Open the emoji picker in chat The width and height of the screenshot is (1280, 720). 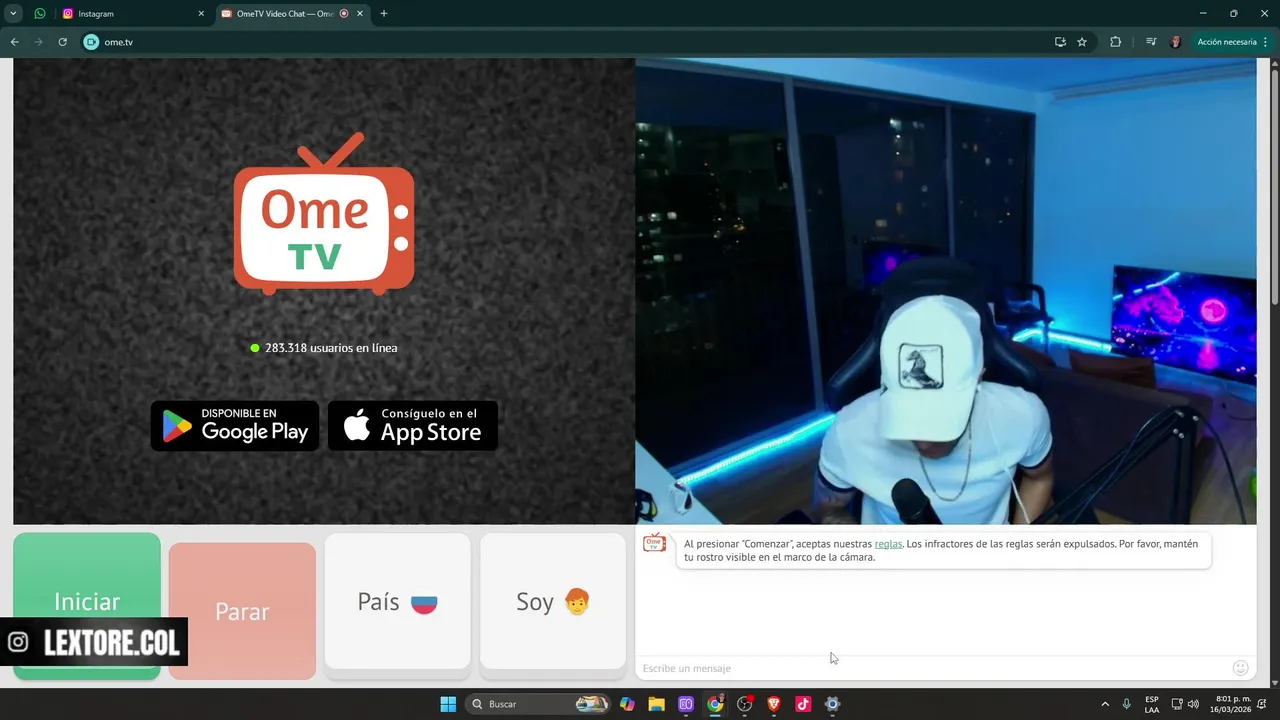click(x=1240, y=668)
